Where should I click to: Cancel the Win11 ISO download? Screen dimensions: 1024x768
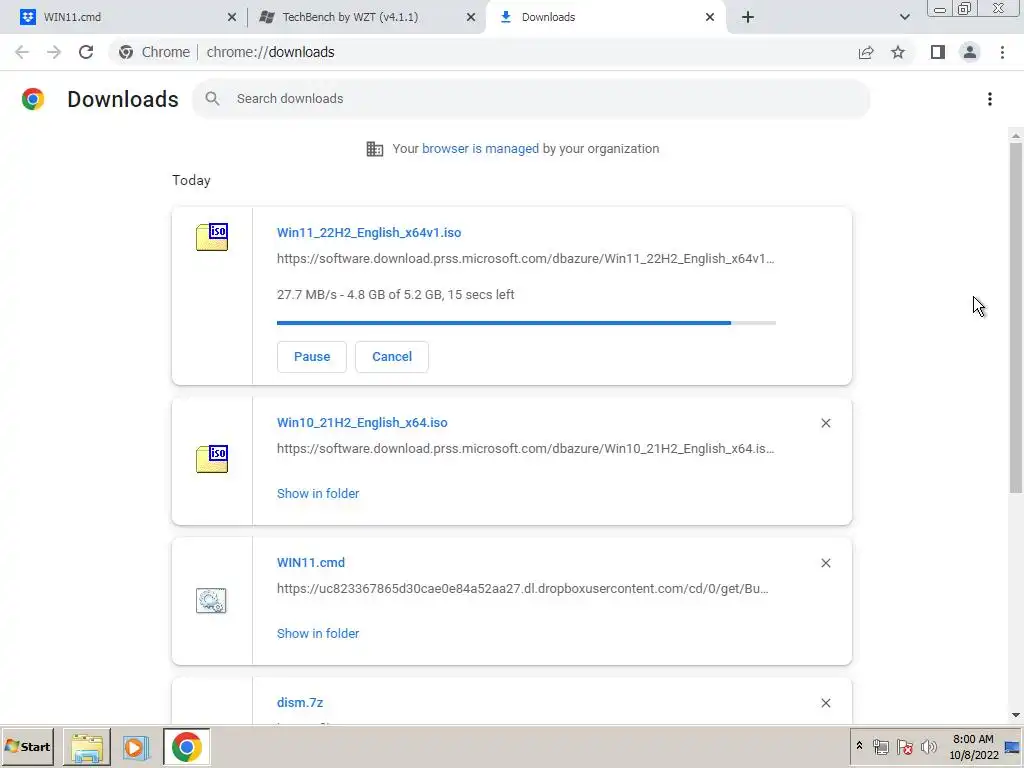[x=392, y=357]
